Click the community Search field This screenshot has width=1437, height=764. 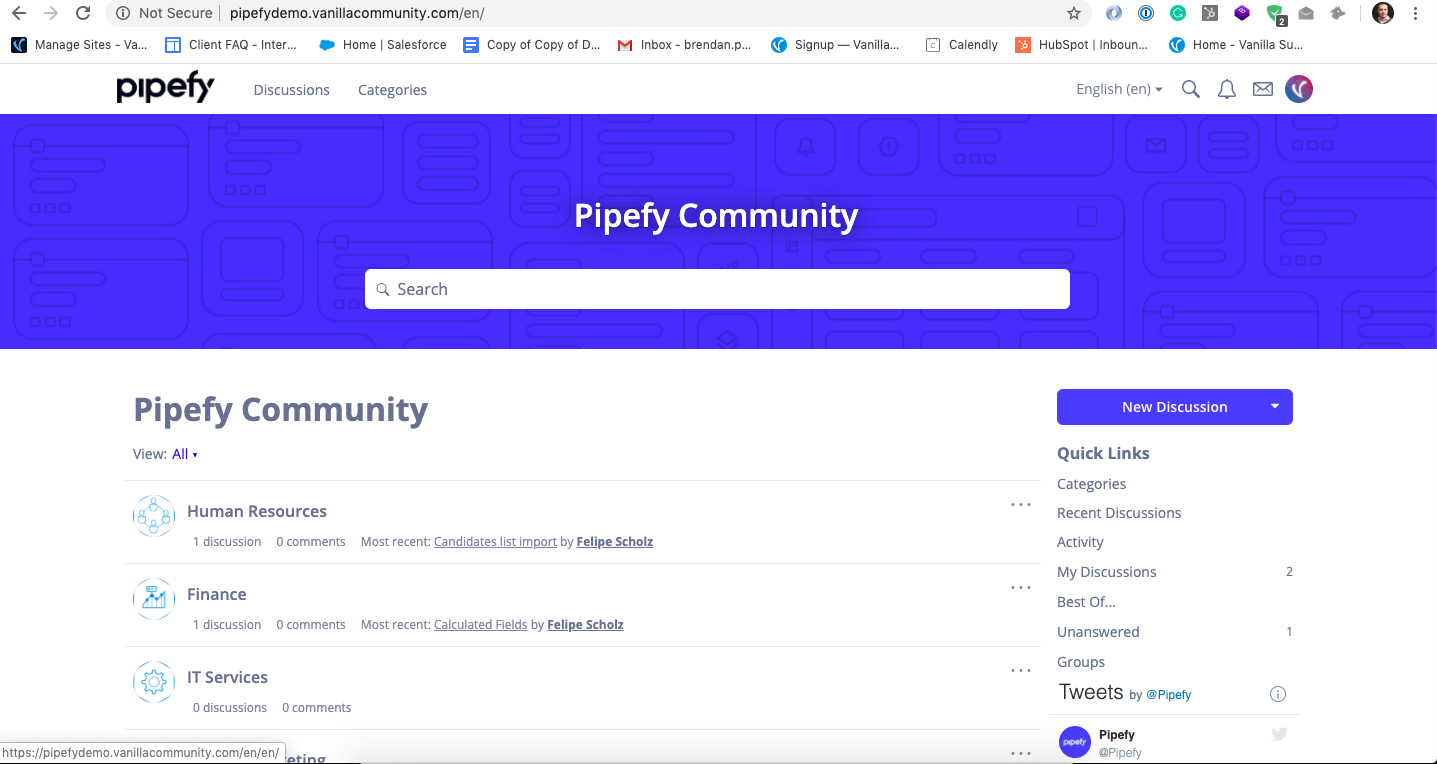(717, 289)
